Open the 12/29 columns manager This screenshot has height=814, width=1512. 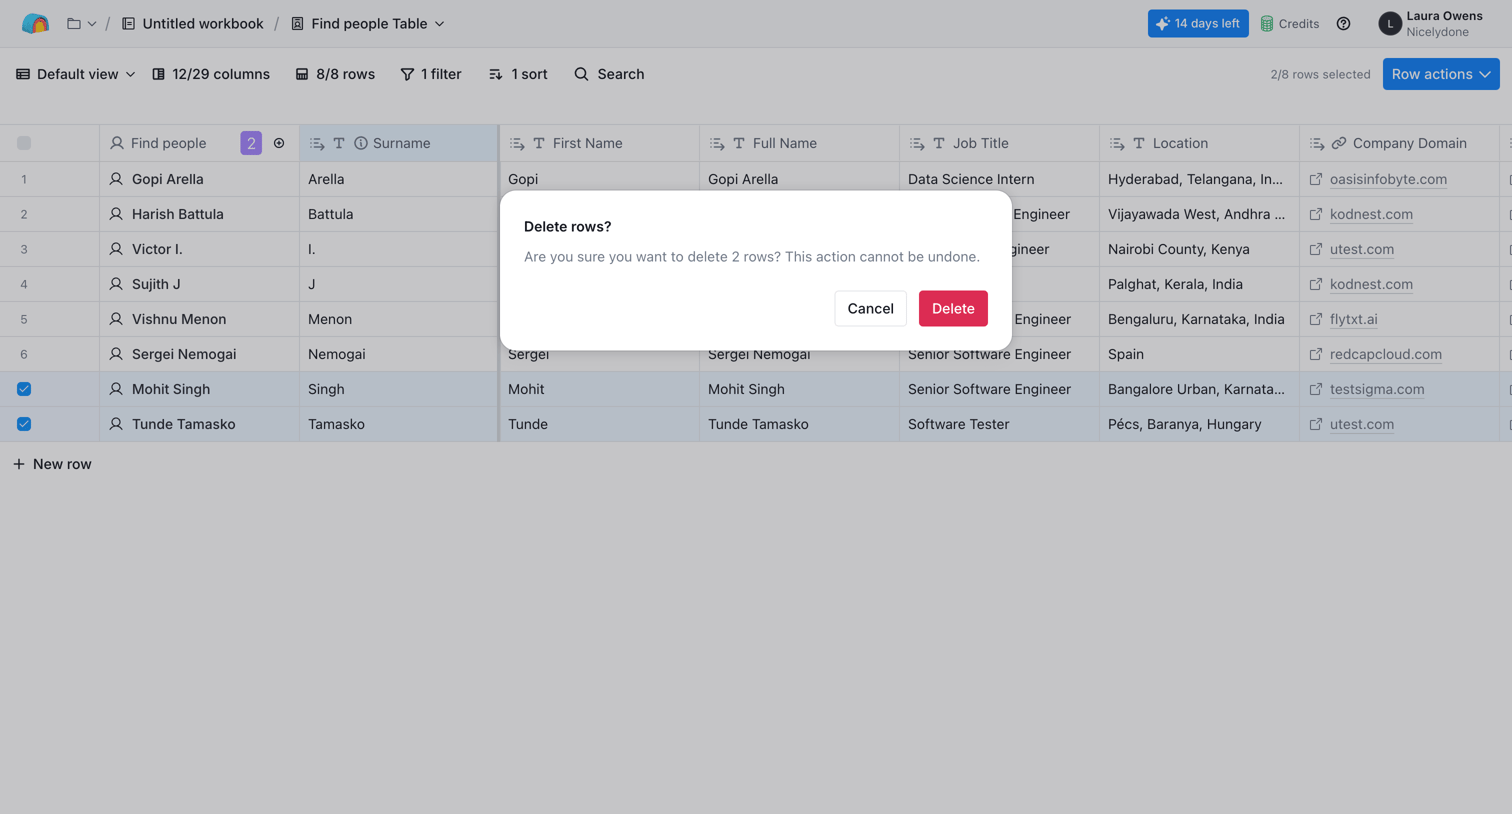point(211,74)
